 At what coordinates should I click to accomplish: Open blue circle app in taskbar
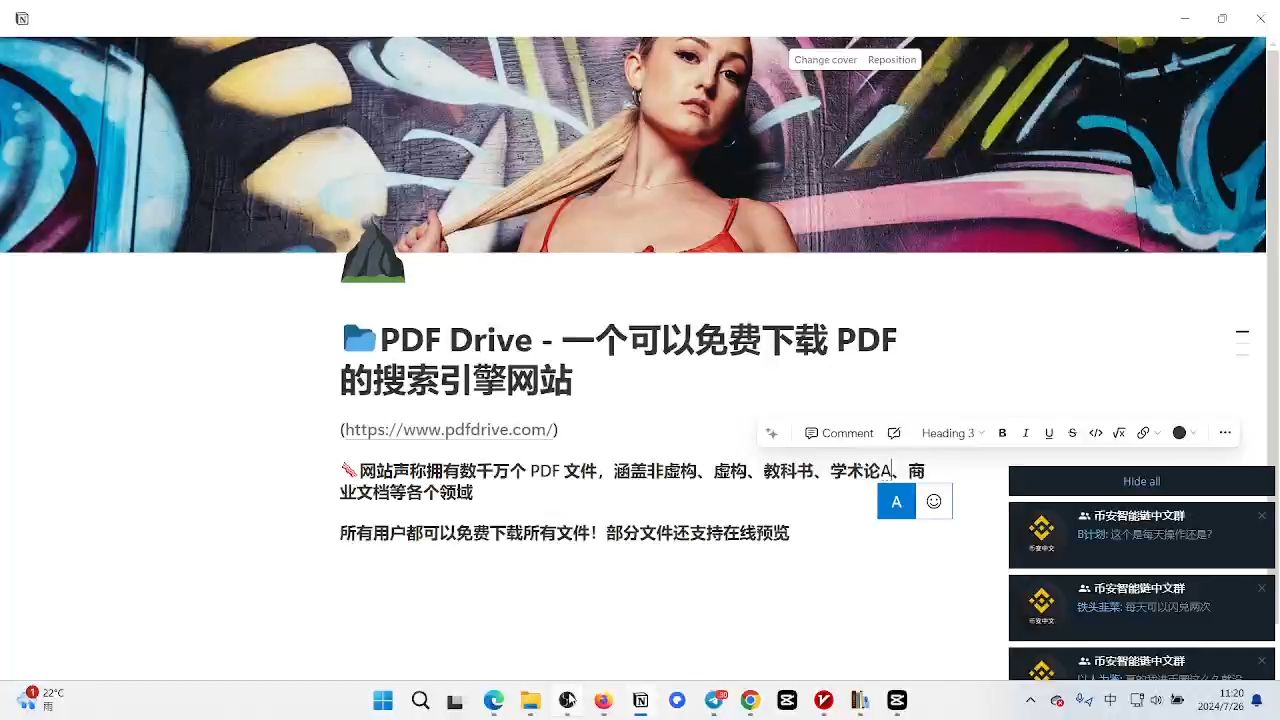point(677,700)
